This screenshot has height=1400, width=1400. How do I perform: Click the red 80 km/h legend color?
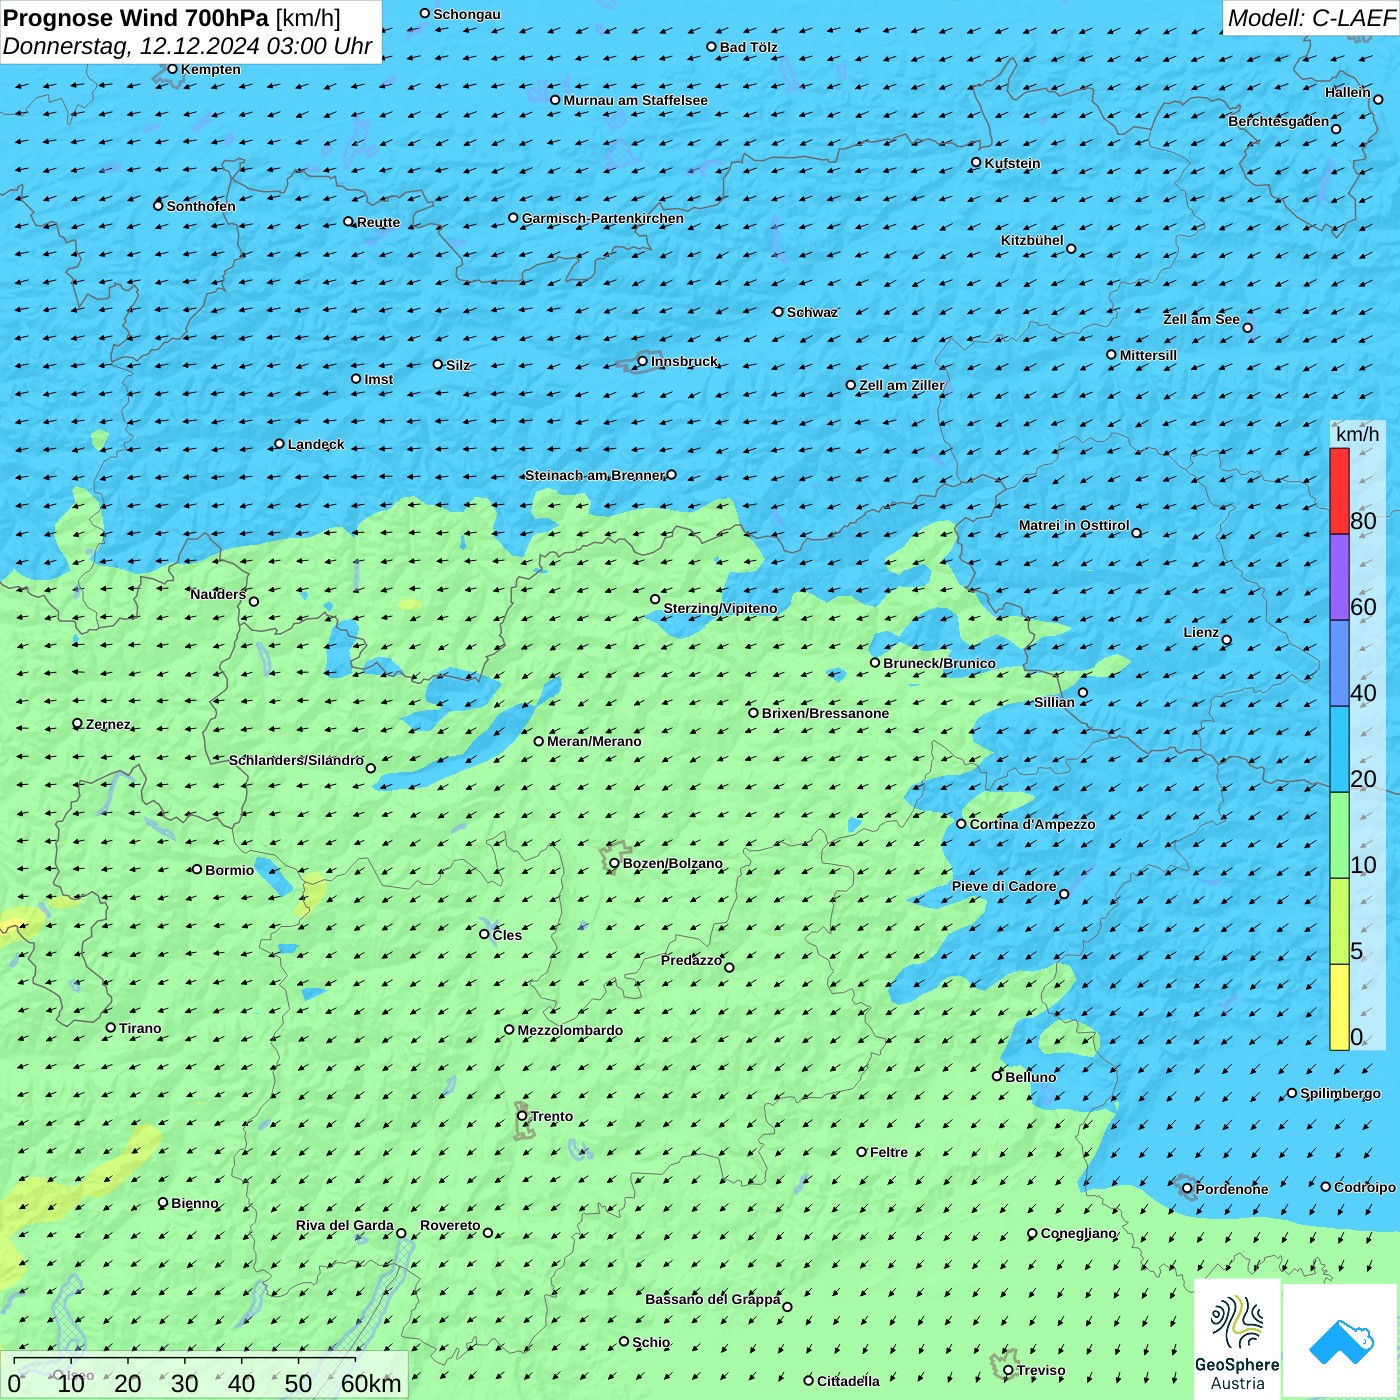(1339, 491)
